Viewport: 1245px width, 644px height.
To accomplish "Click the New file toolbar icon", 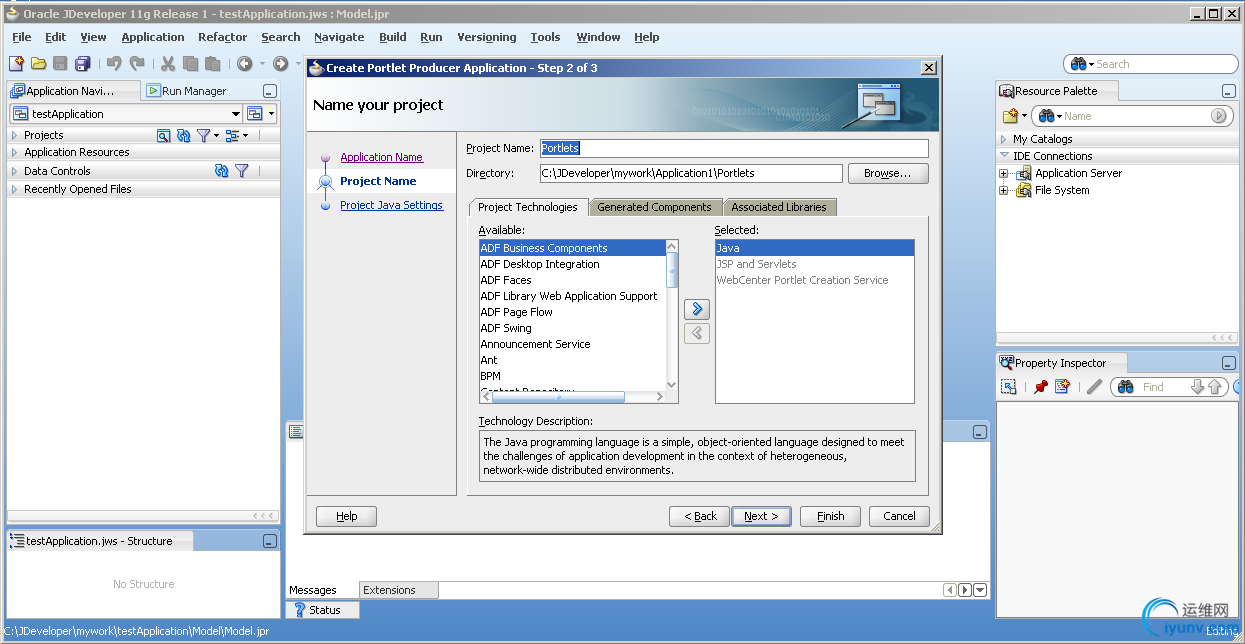I will (16, 64).
